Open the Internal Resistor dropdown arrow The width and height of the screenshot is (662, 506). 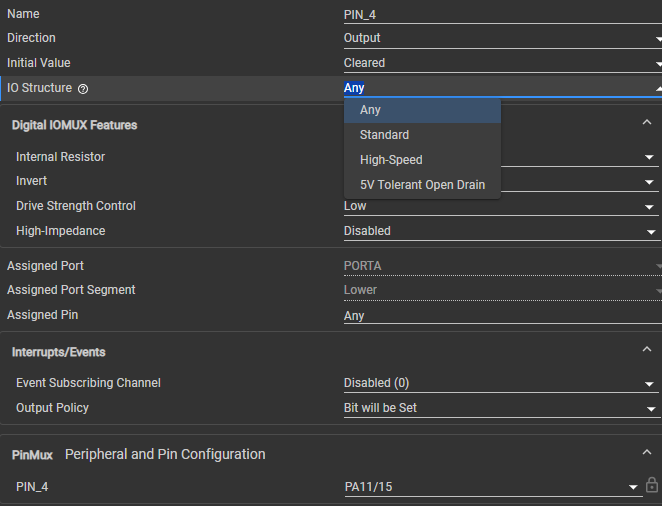pyautogui.click(x=649, y=157)
